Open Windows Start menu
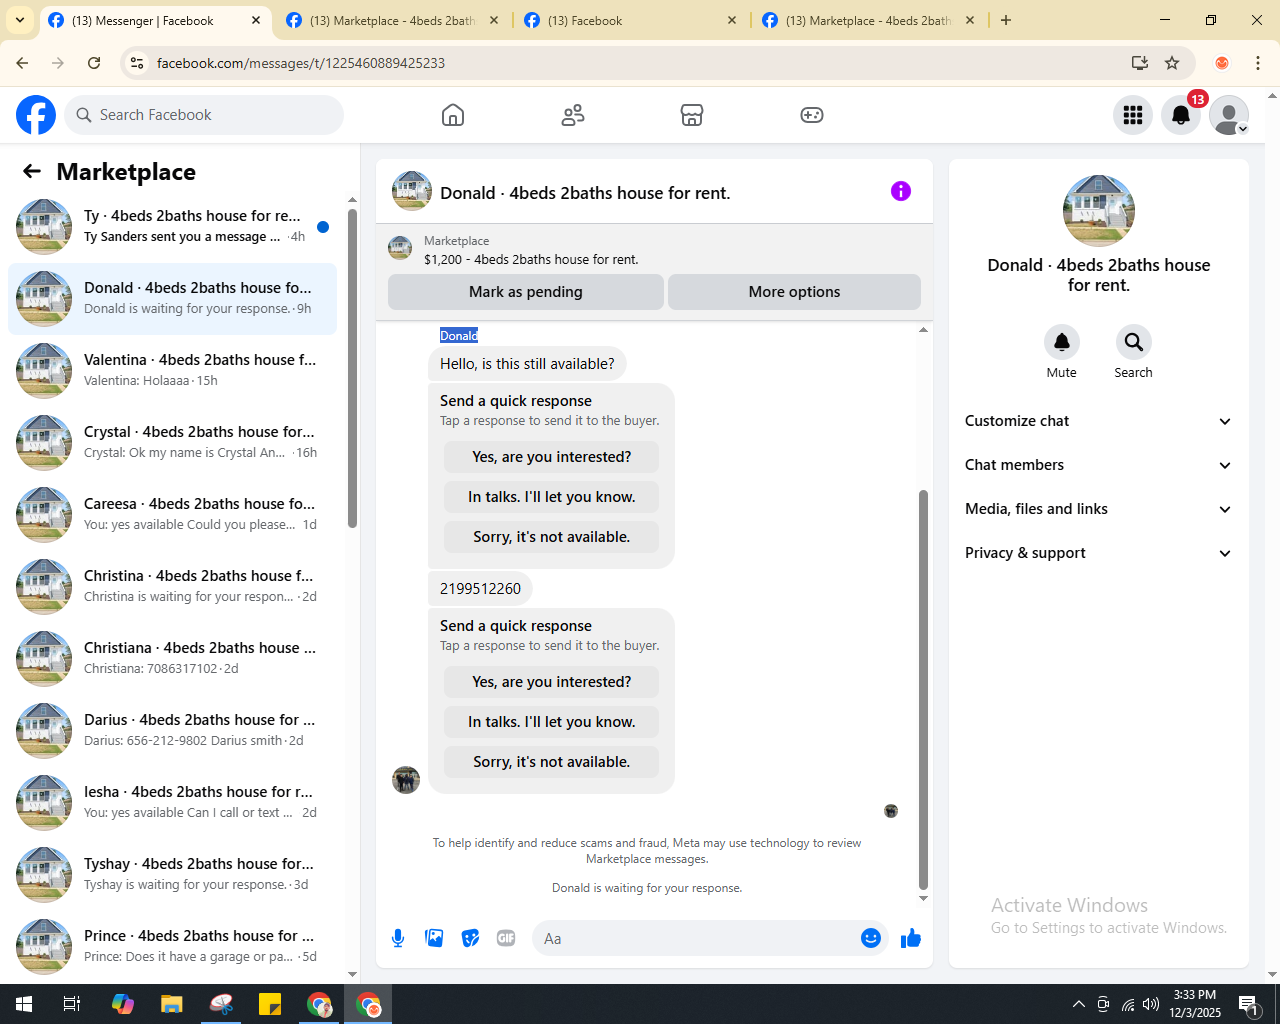The height and width of the screenshot is (1024, 1280). [24, 1004]
